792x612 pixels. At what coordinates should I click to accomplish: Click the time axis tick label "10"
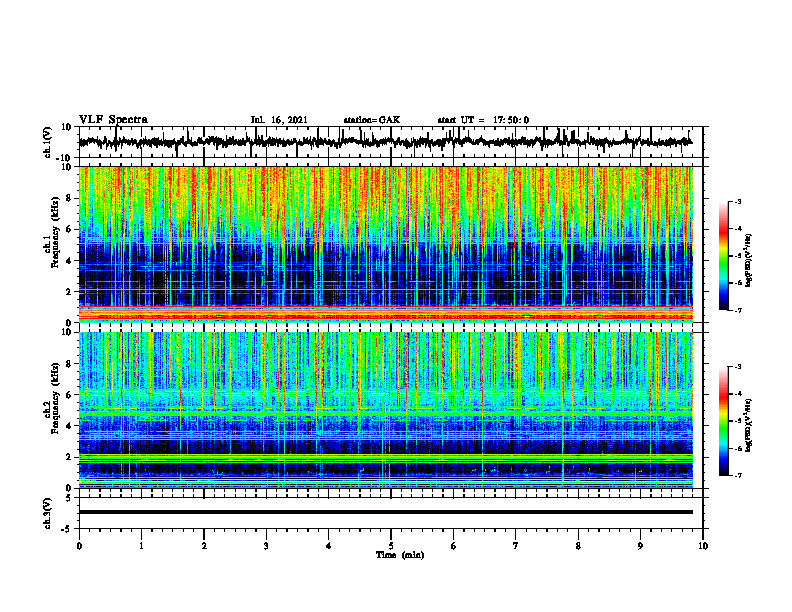(x=703, y=546)
